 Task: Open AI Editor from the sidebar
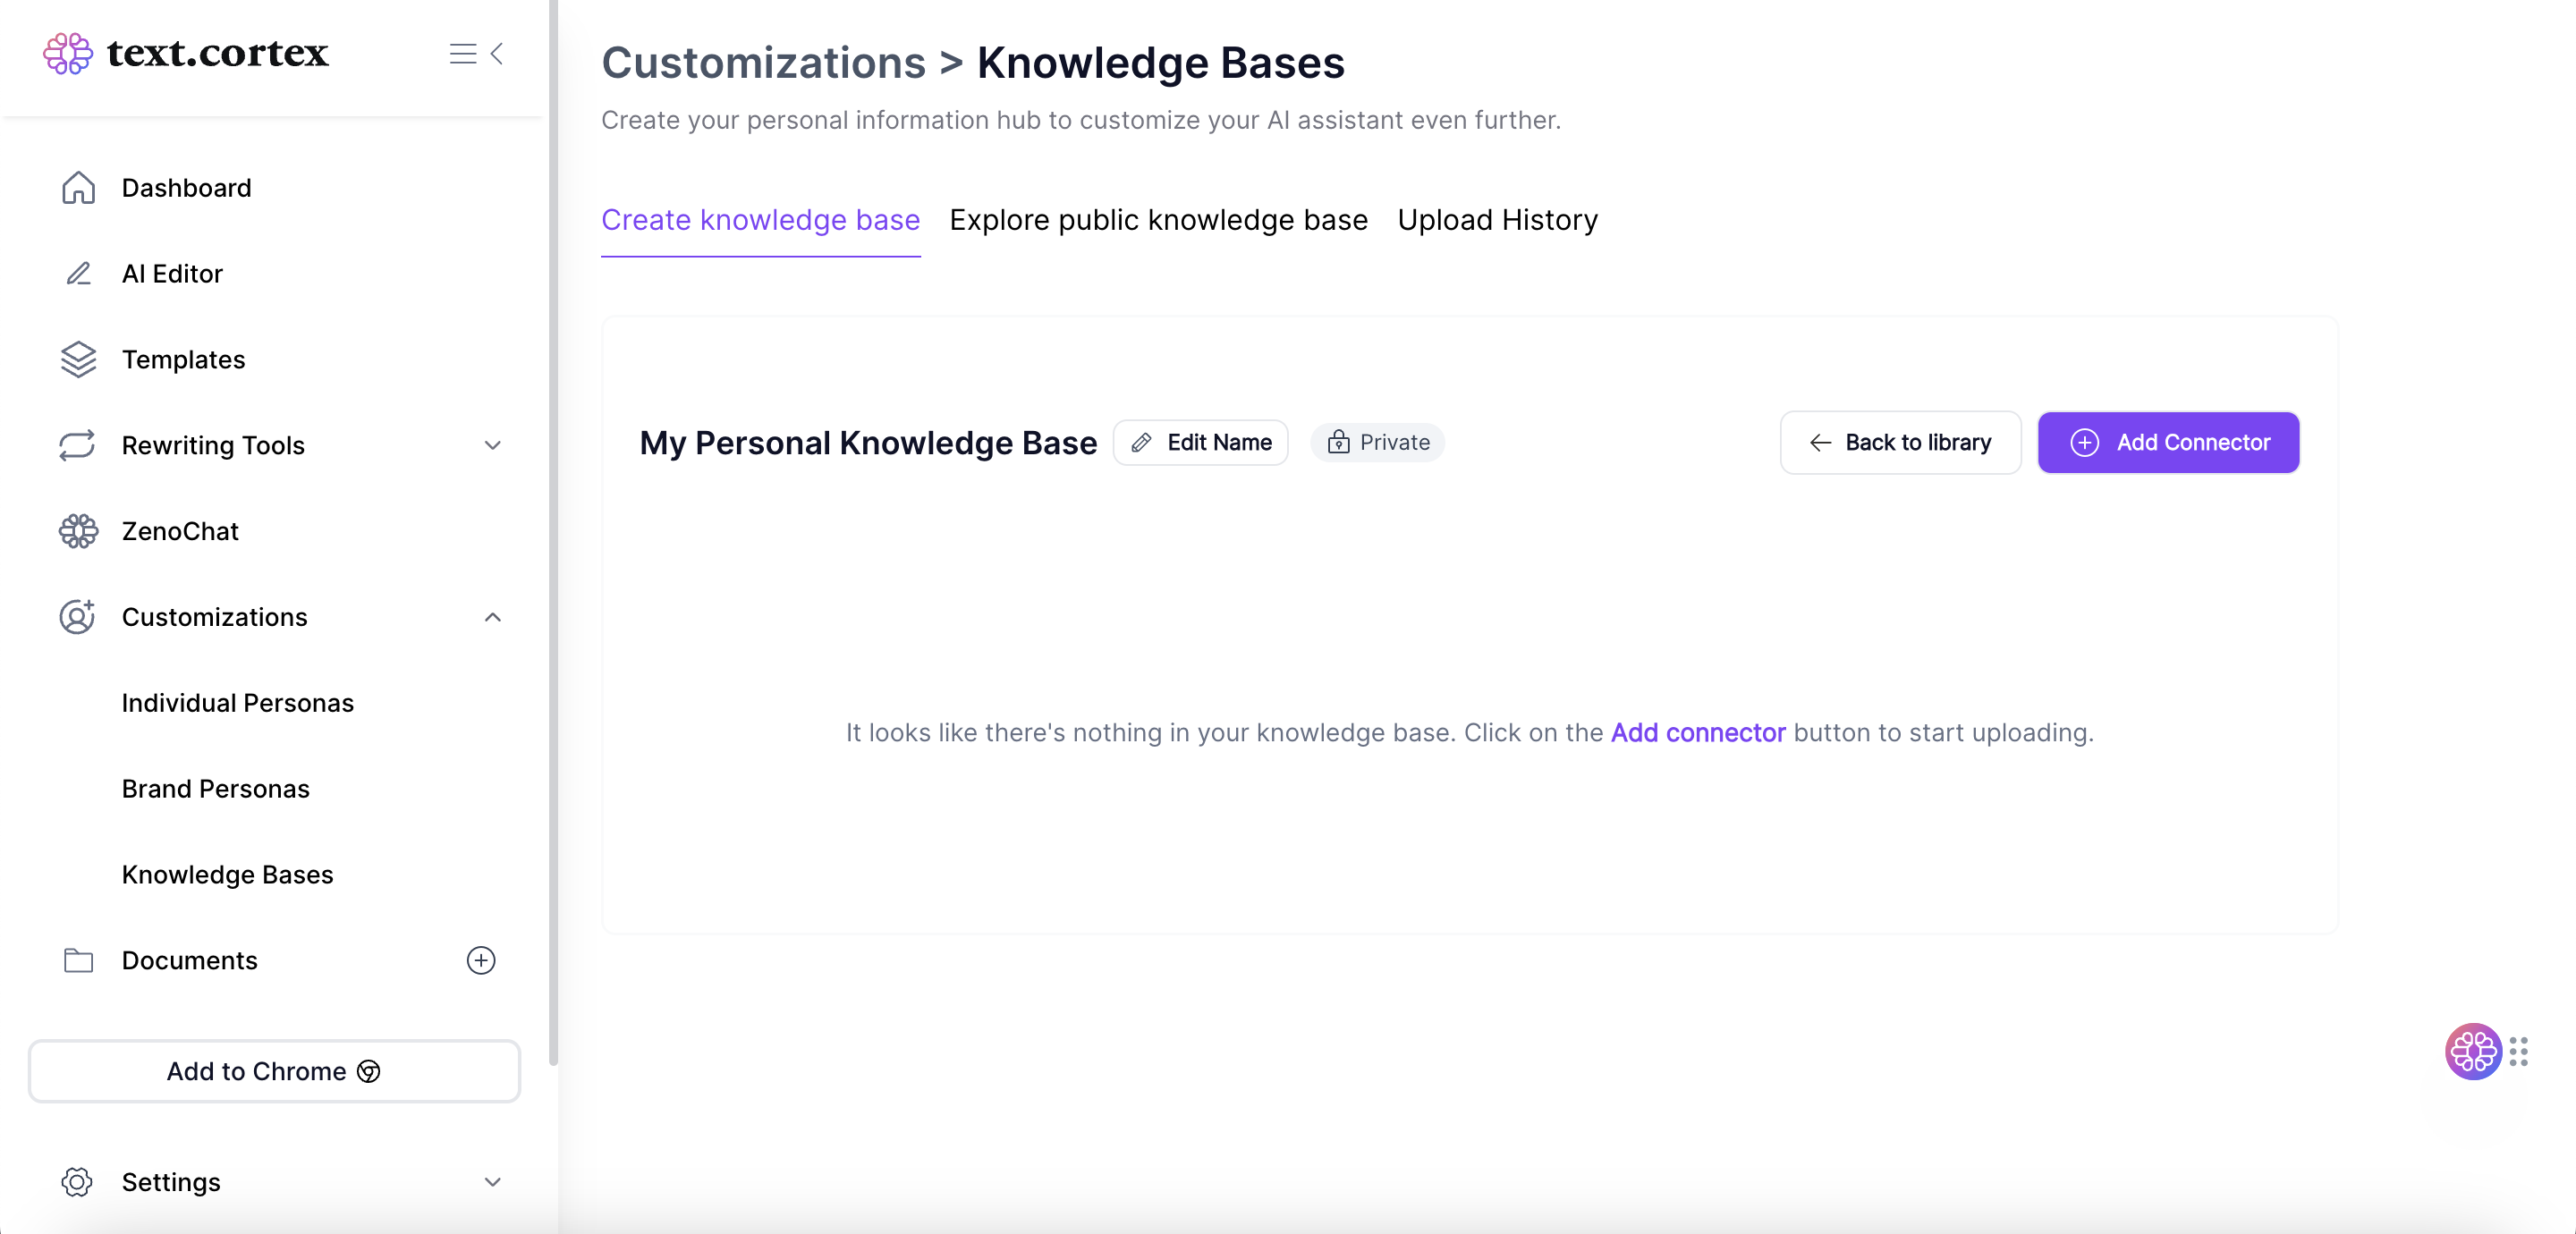[172, 274]
